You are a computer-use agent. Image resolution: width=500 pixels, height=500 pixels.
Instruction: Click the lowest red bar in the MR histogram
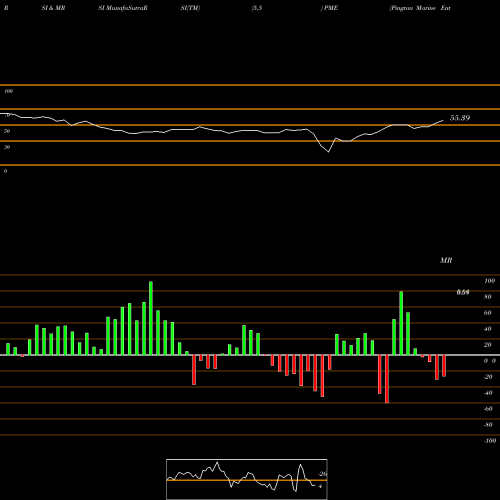coord(387,379)
